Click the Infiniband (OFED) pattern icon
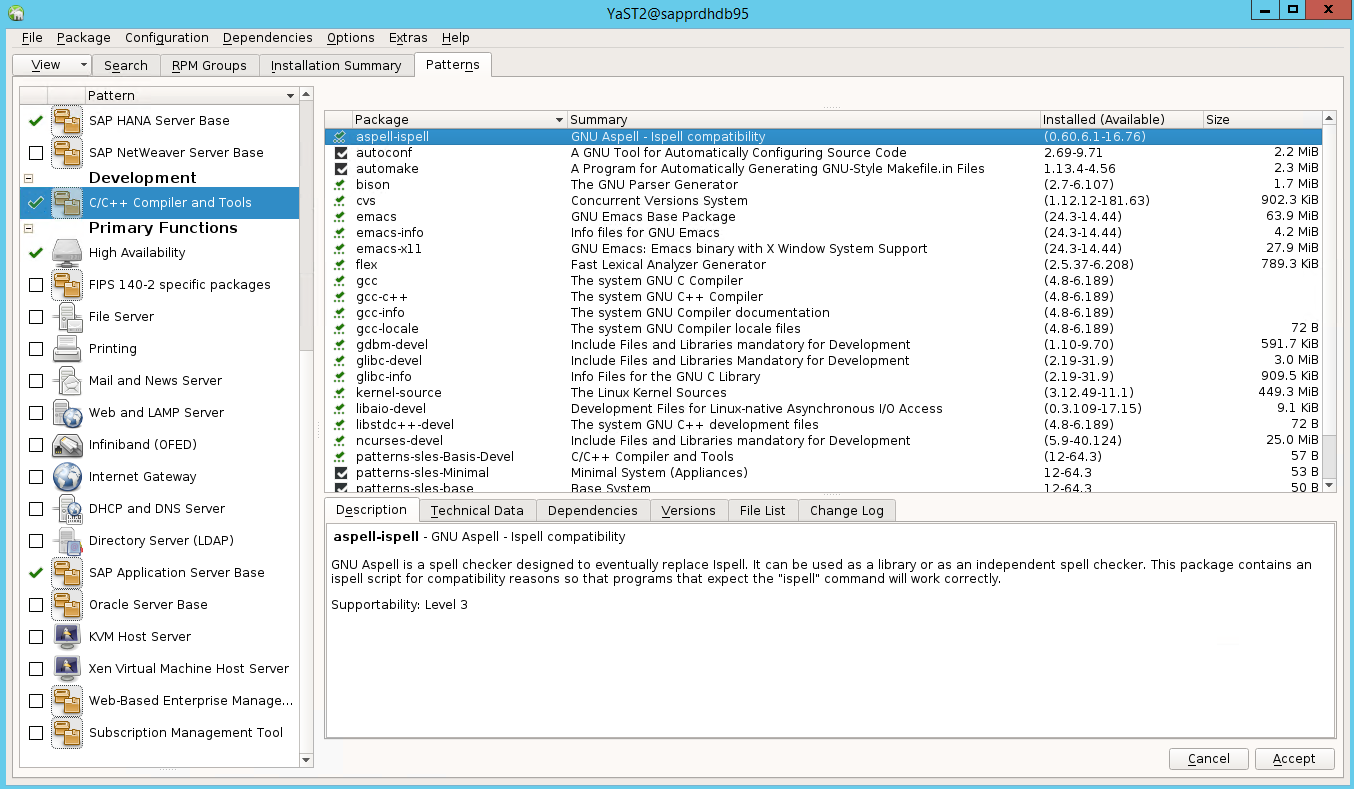 66,444
